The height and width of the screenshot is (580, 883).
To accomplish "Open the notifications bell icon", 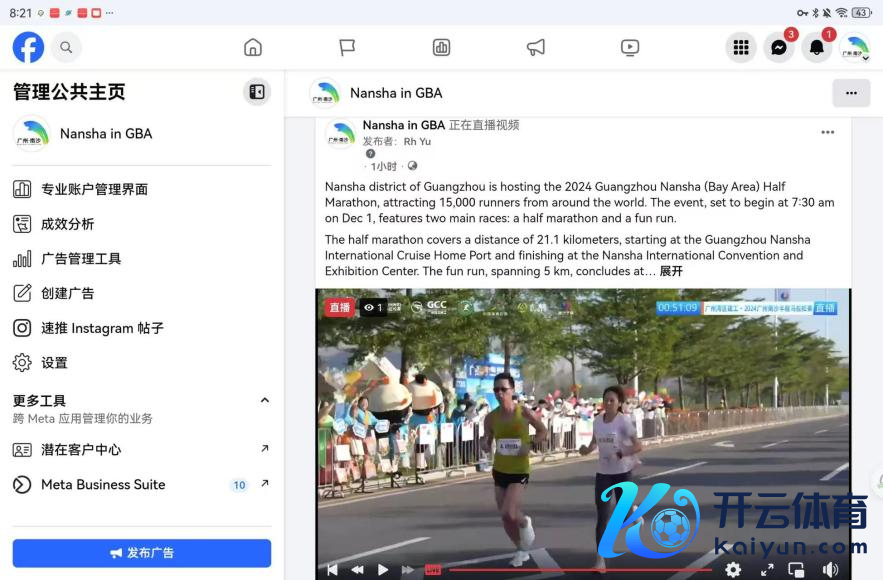I will tap(816, 47).
